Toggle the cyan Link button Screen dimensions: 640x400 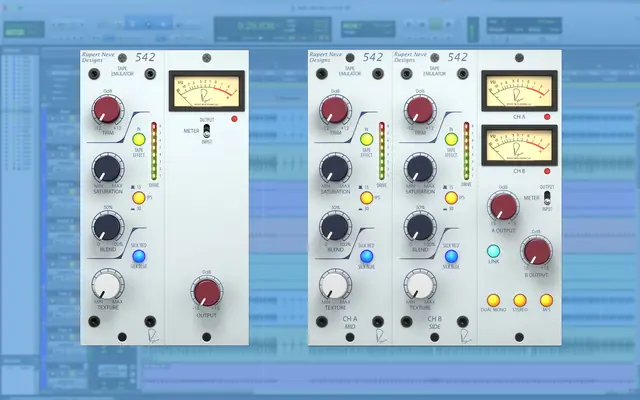(x=493, y=251)
